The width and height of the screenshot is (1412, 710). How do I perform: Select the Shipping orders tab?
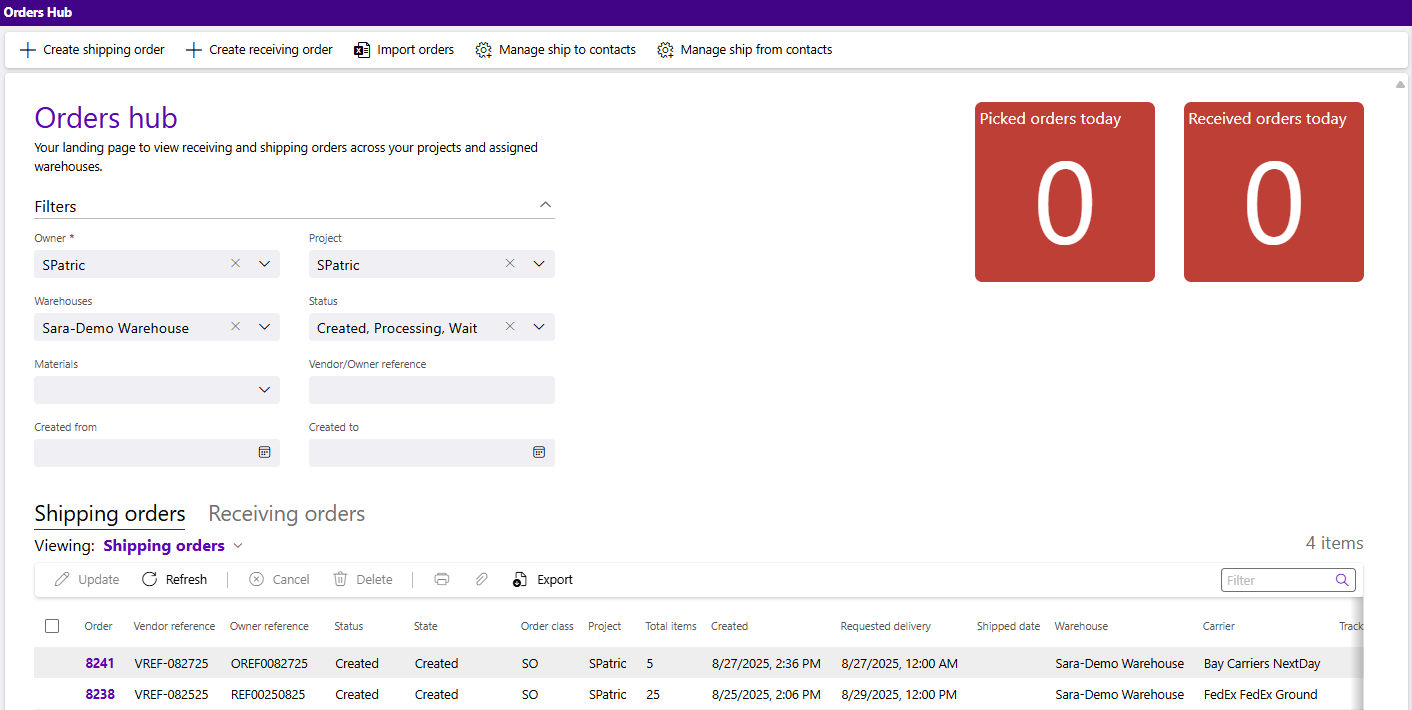(x=110, y=514)
